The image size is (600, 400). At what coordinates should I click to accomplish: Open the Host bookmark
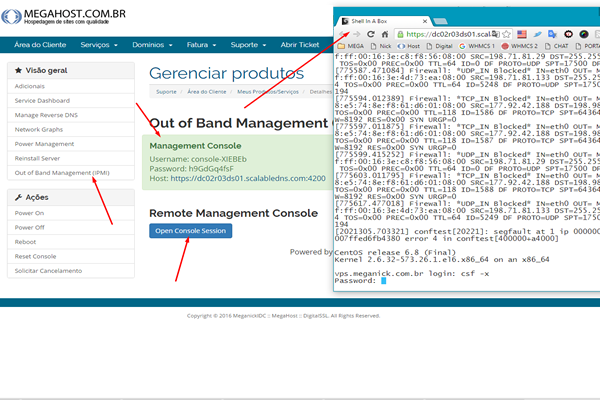409,46
